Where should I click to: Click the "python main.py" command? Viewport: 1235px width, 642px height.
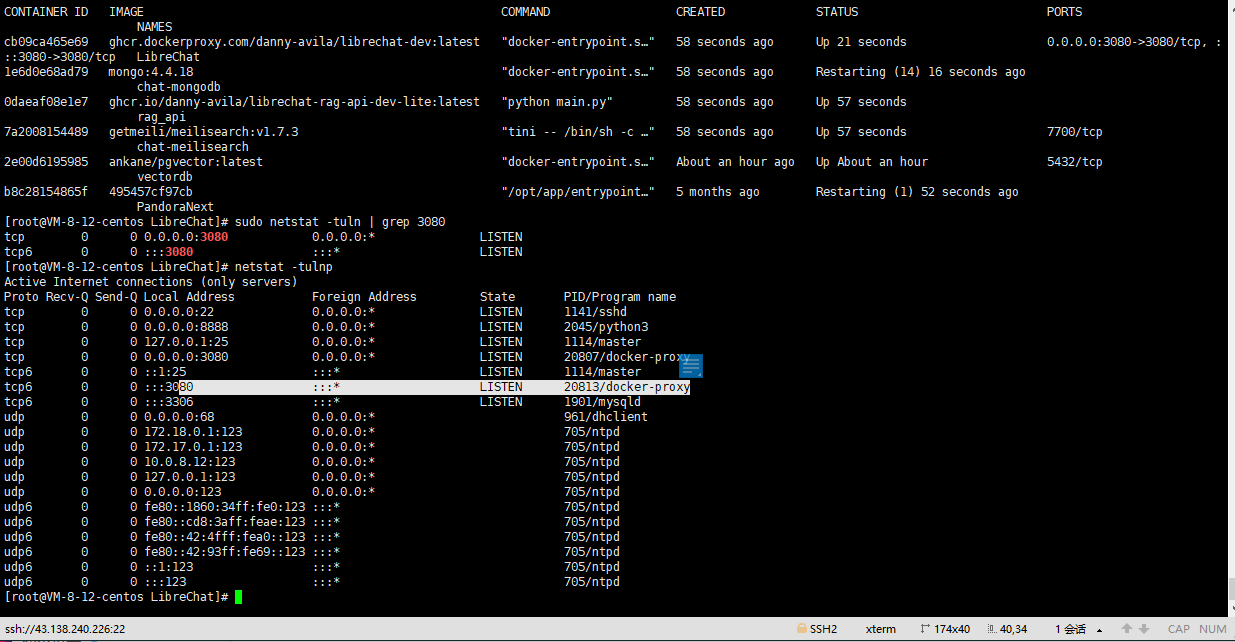(x=557, y=102)
